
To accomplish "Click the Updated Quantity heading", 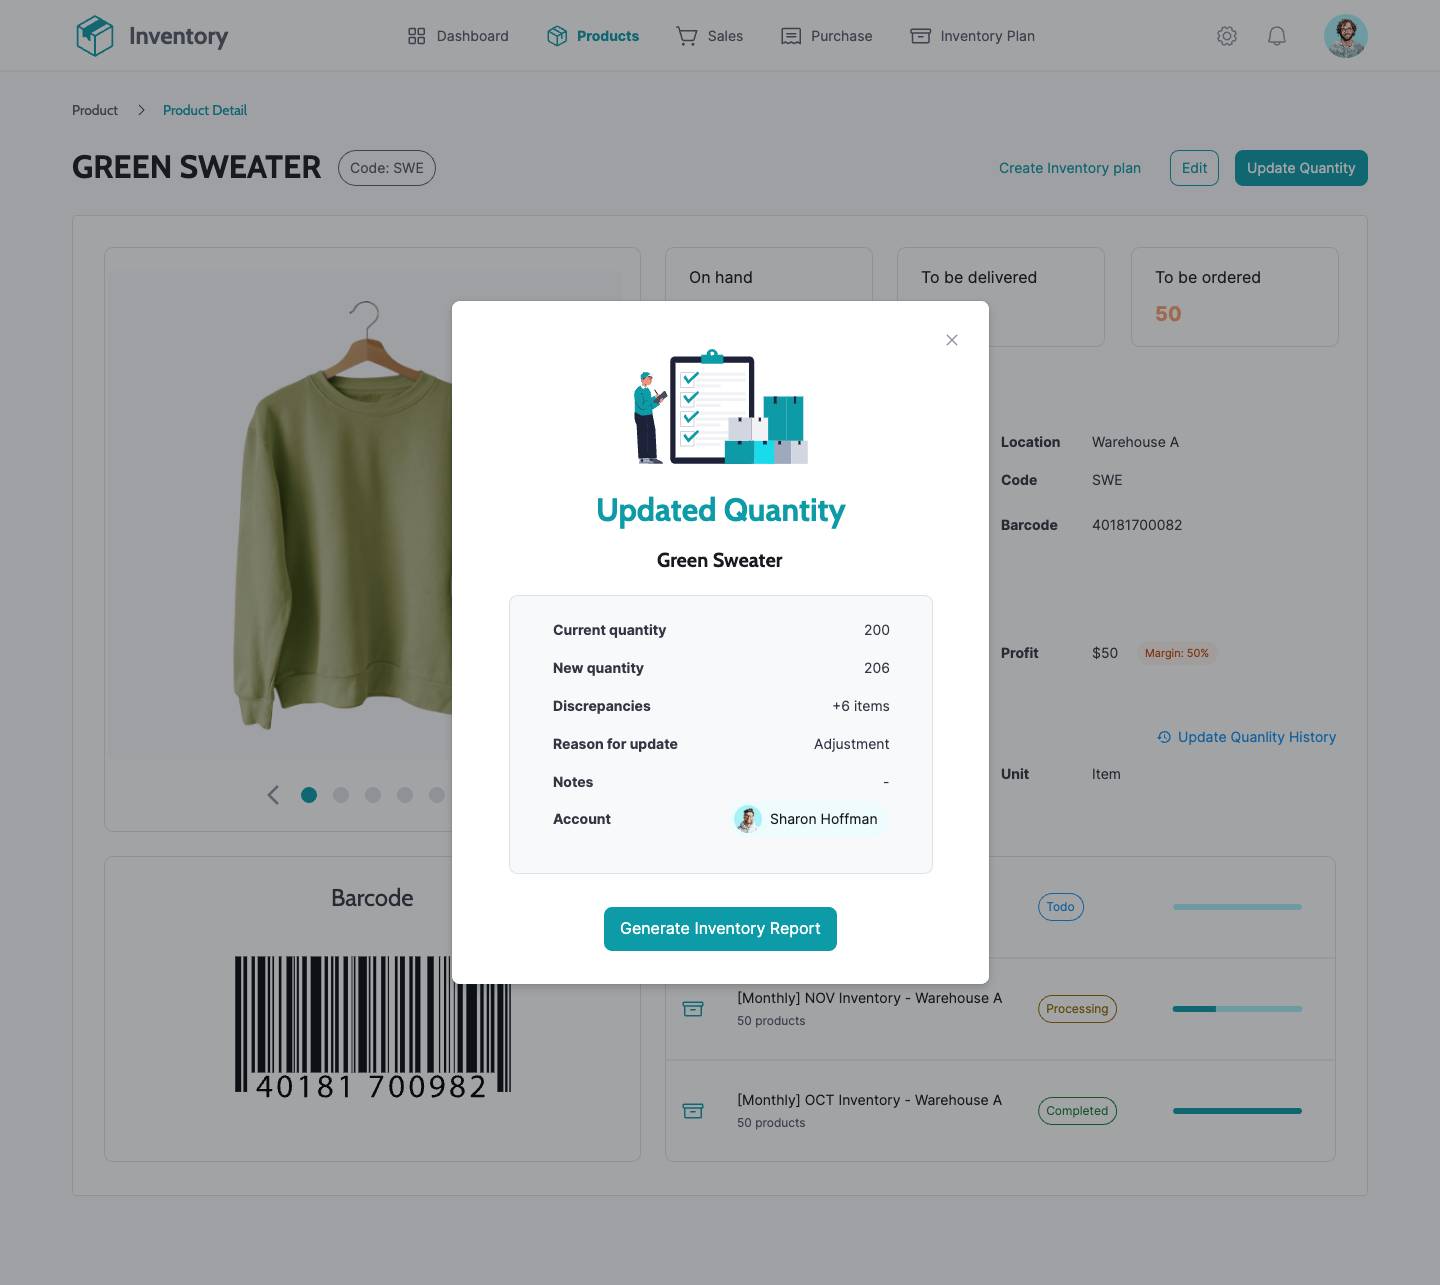I will pos(721,511).
